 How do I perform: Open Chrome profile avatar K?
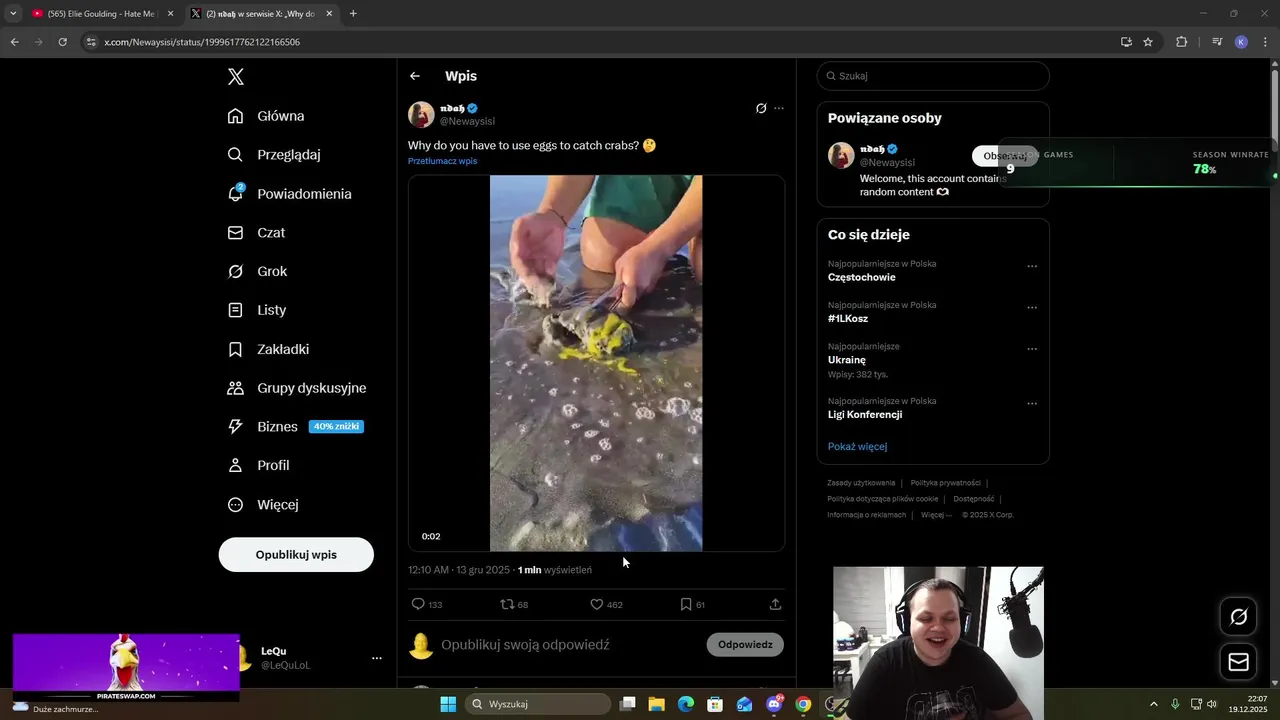click(x=1241, y=42)
